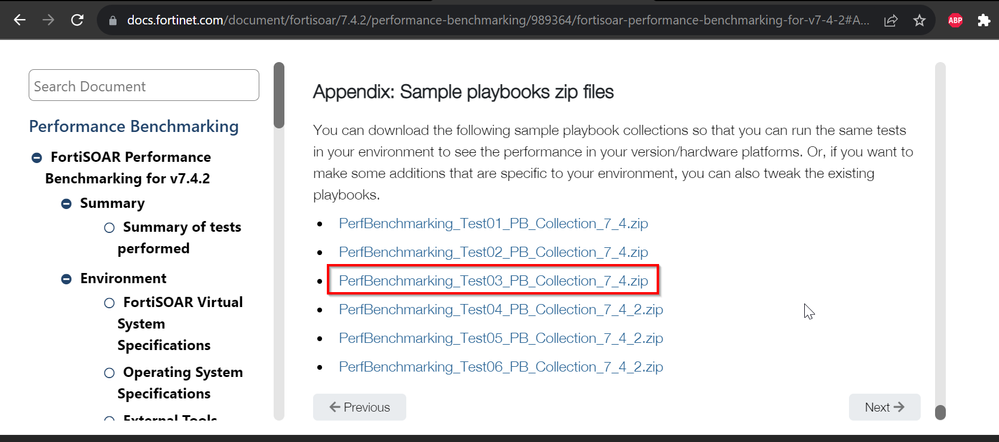Reload the page with refresh icon
This screenshot has width=999, height=442.
77,20
